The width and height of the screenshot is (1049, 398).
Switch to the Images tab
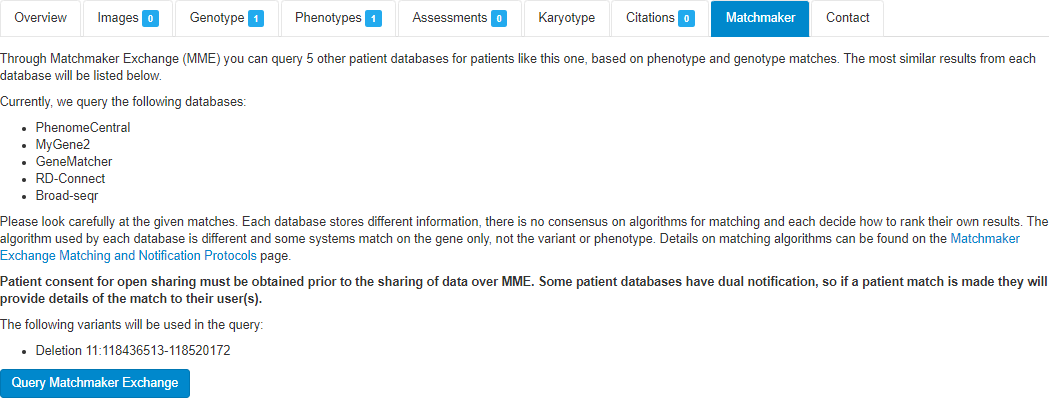coord(128,18)
